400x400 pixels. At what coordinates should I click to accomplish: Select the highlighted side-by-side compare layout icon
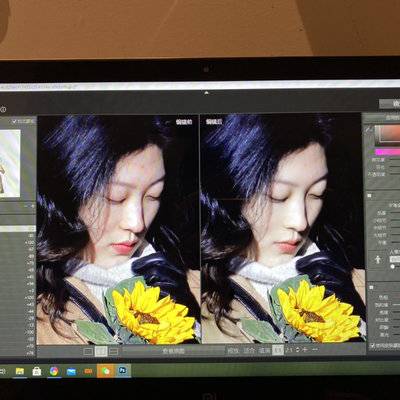click(101, 351)
